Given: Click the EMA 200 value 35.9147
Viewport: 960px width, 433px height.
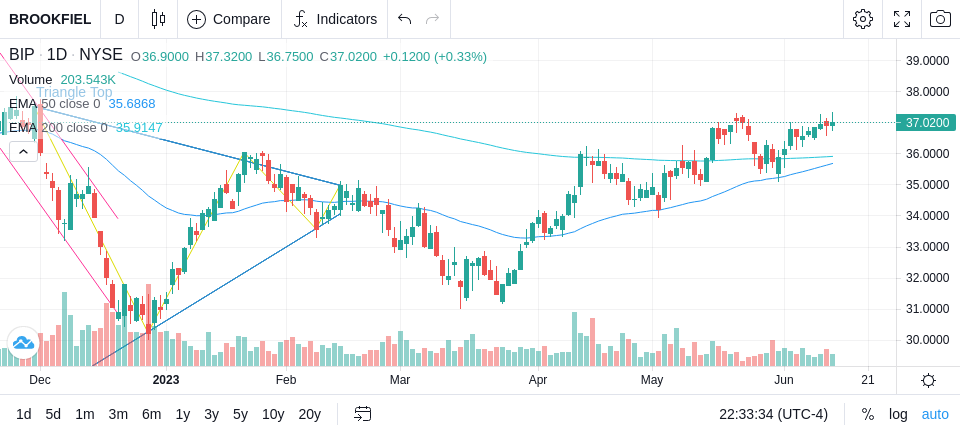Looking at the screenshot, I should (x=140, y=127).
